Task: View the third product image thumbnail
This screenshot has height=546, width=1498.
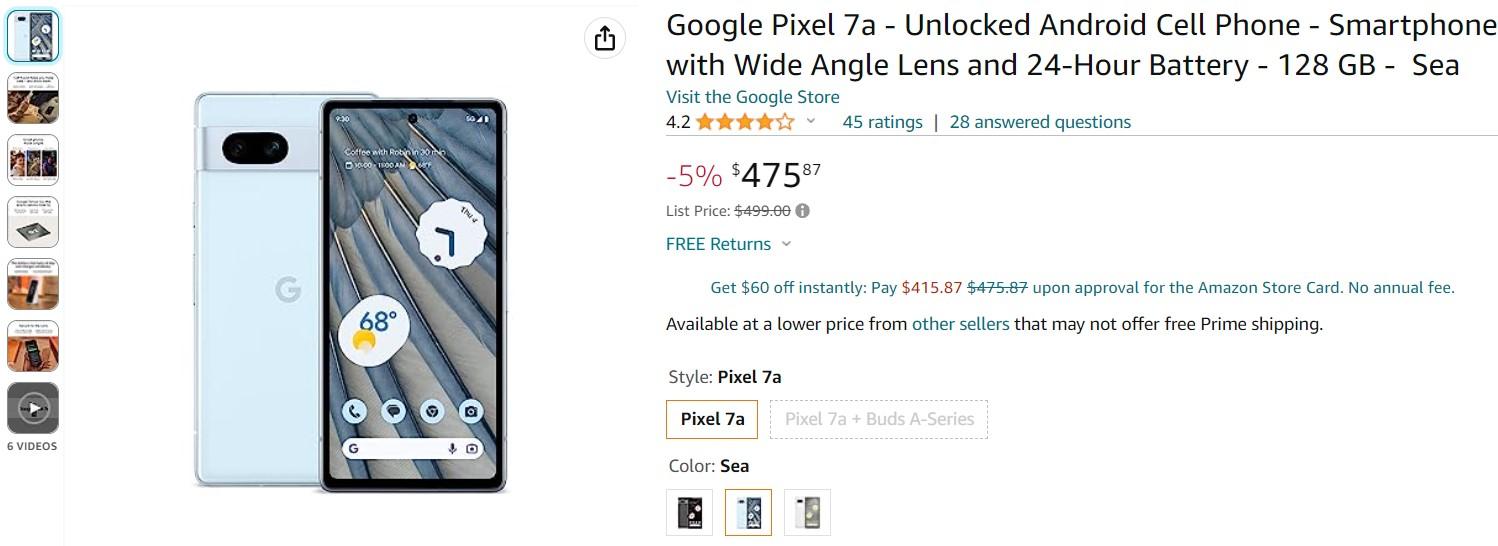Action: tap(33, 160)
